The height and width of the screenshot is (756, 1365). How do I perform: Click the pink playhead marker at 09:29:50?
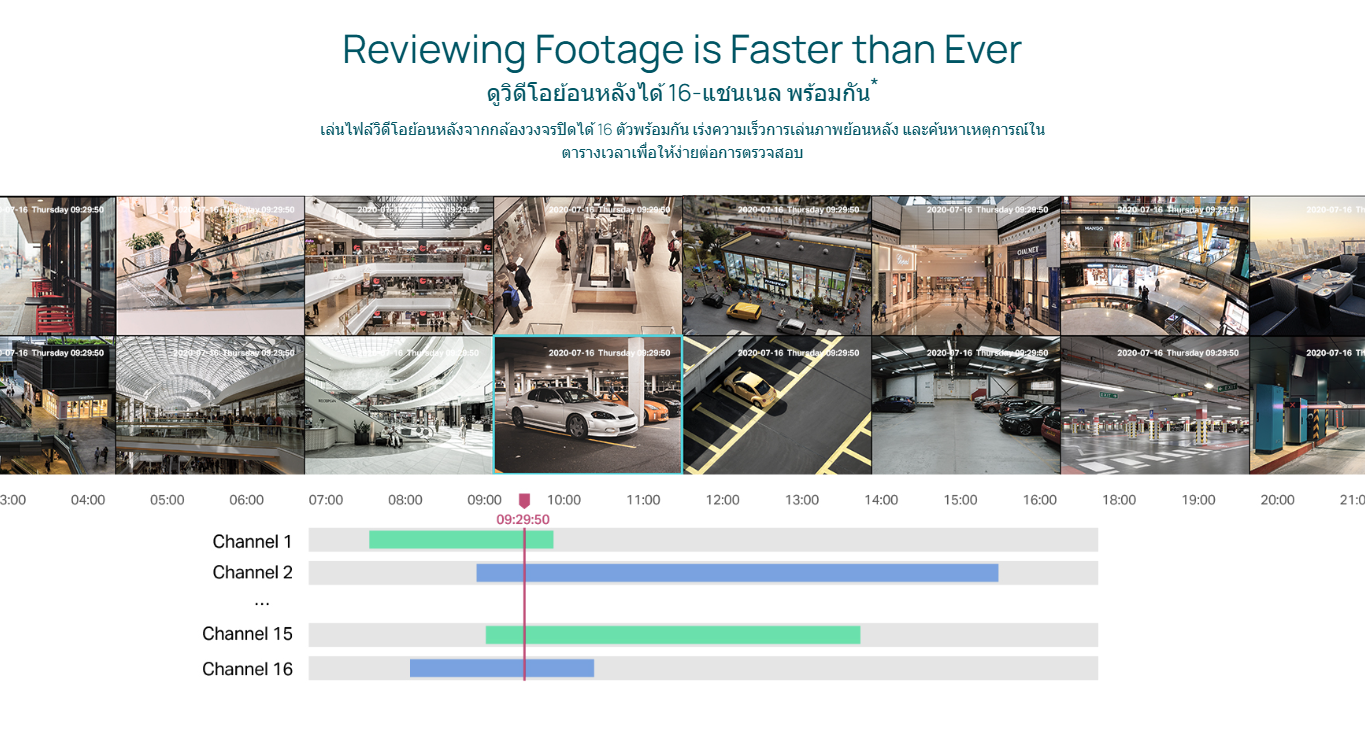(x=524, y=501)
